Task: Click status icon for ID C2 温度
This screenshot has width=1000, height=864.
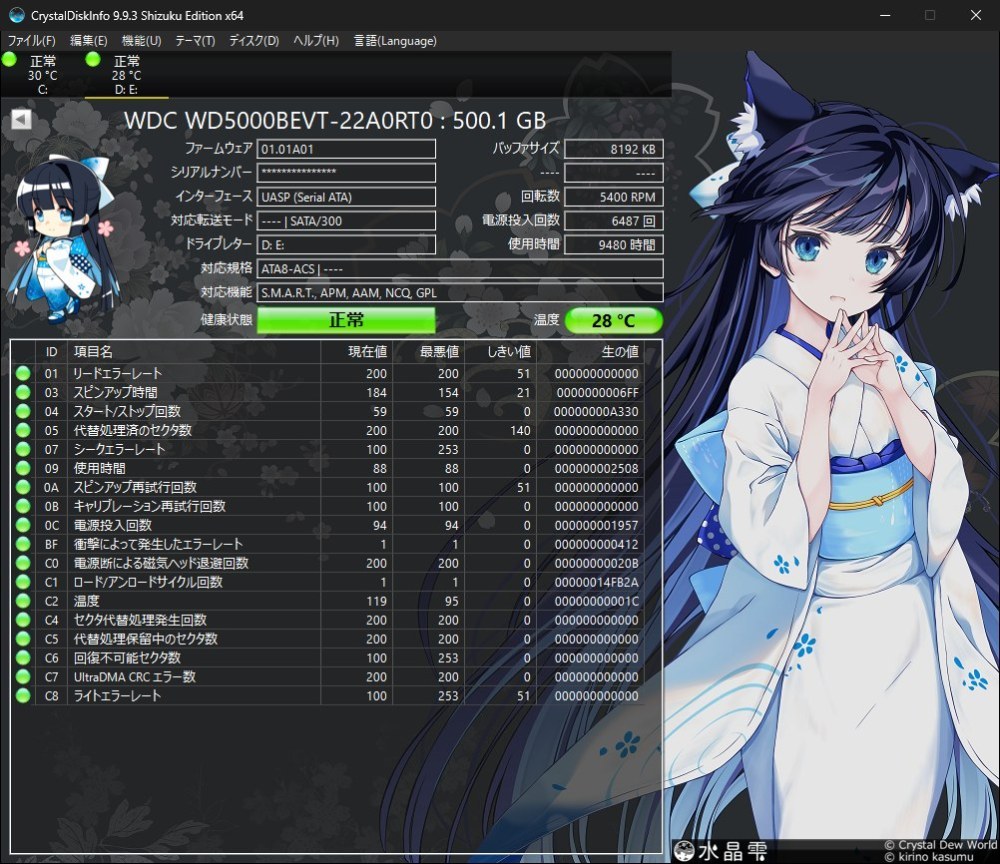Action: pyautogui.click(x=23, y=601)
